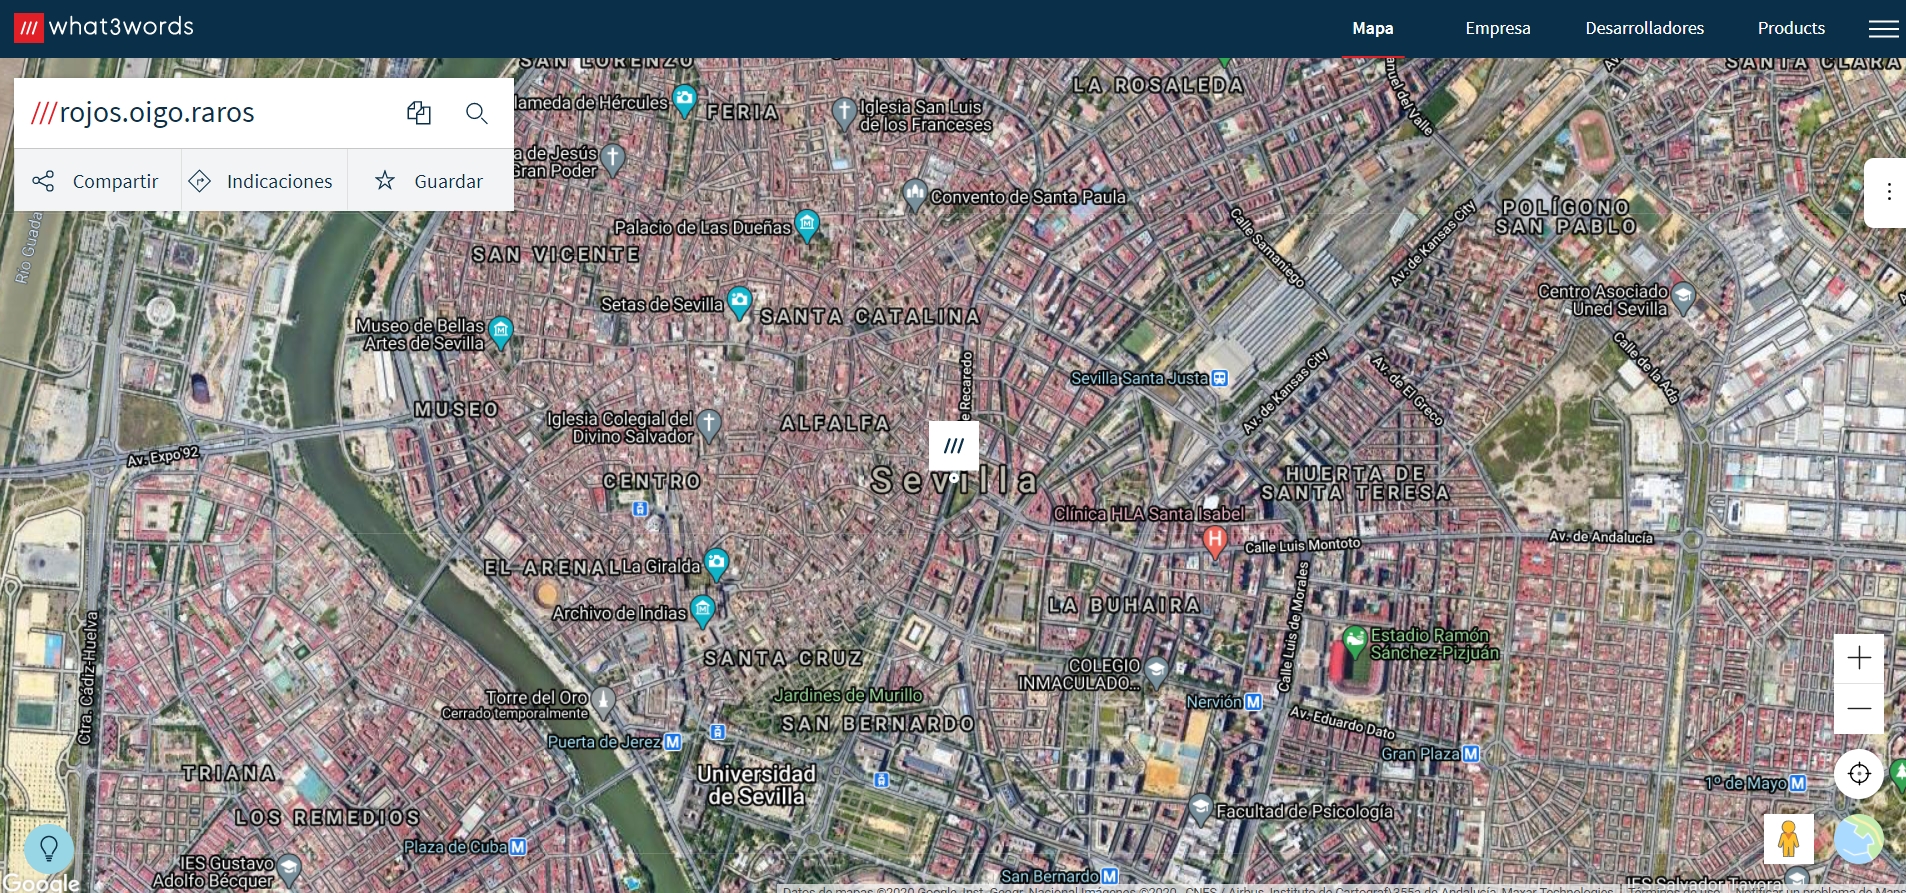This screenshot has width=1906, height=893.
Task: Click Alameda de Hércules camera marker
Action: (x=684, y=99)
